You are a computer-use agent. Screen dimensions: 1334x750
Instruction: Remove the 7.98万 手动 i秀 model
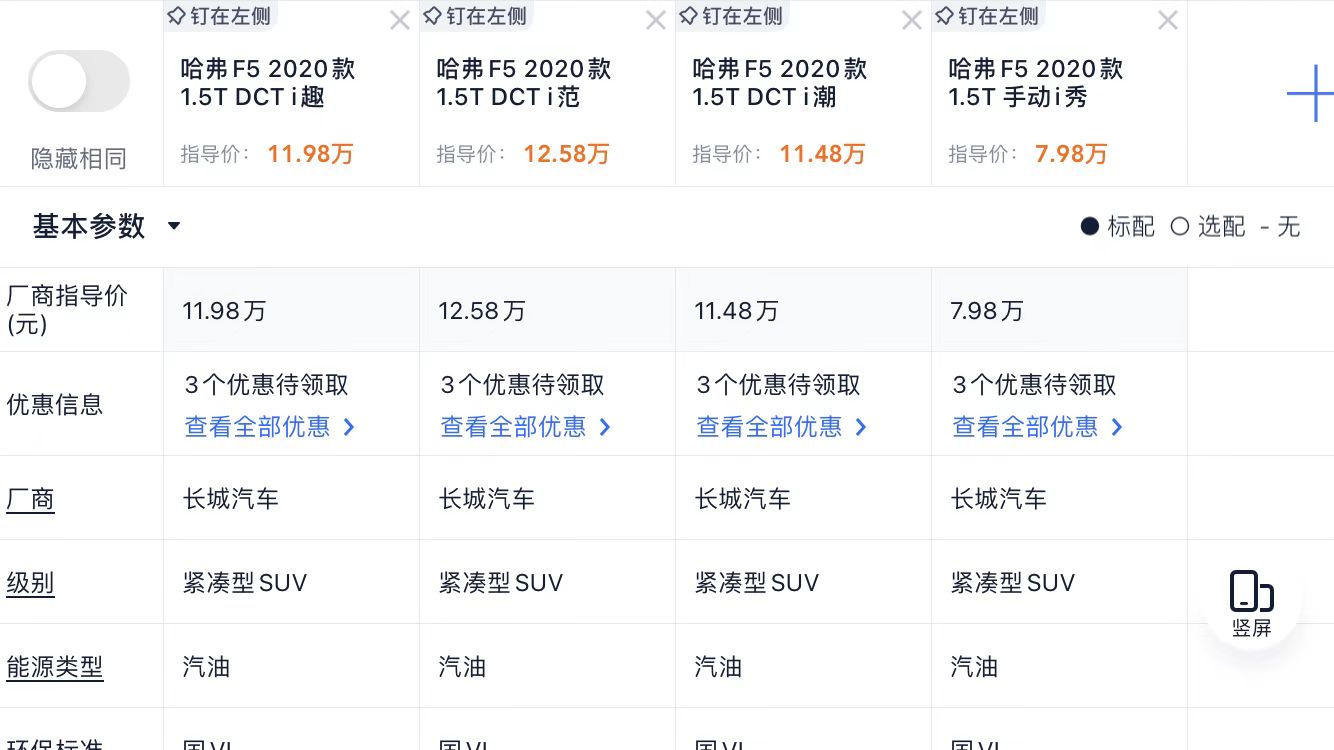[x=1167, y=20]
